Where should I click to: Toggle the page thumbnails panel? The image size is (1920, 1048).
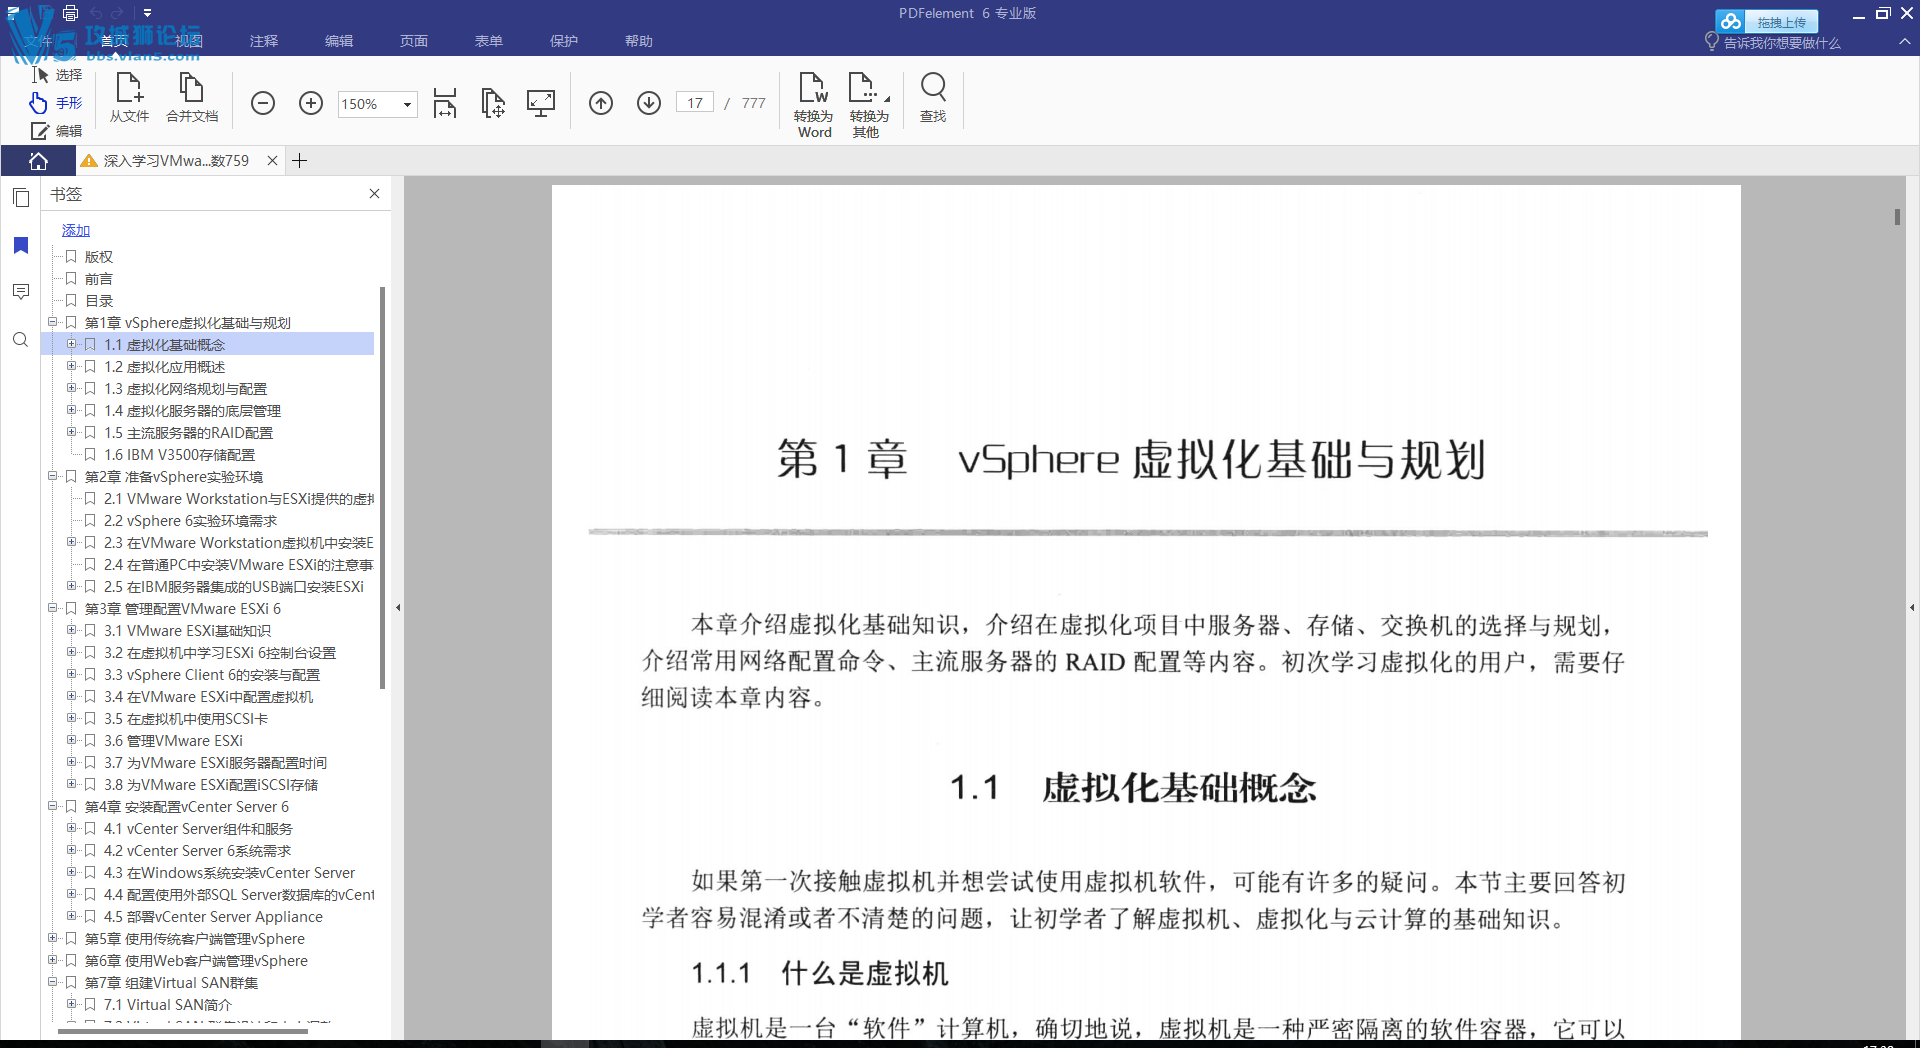[x=20, y=197]
